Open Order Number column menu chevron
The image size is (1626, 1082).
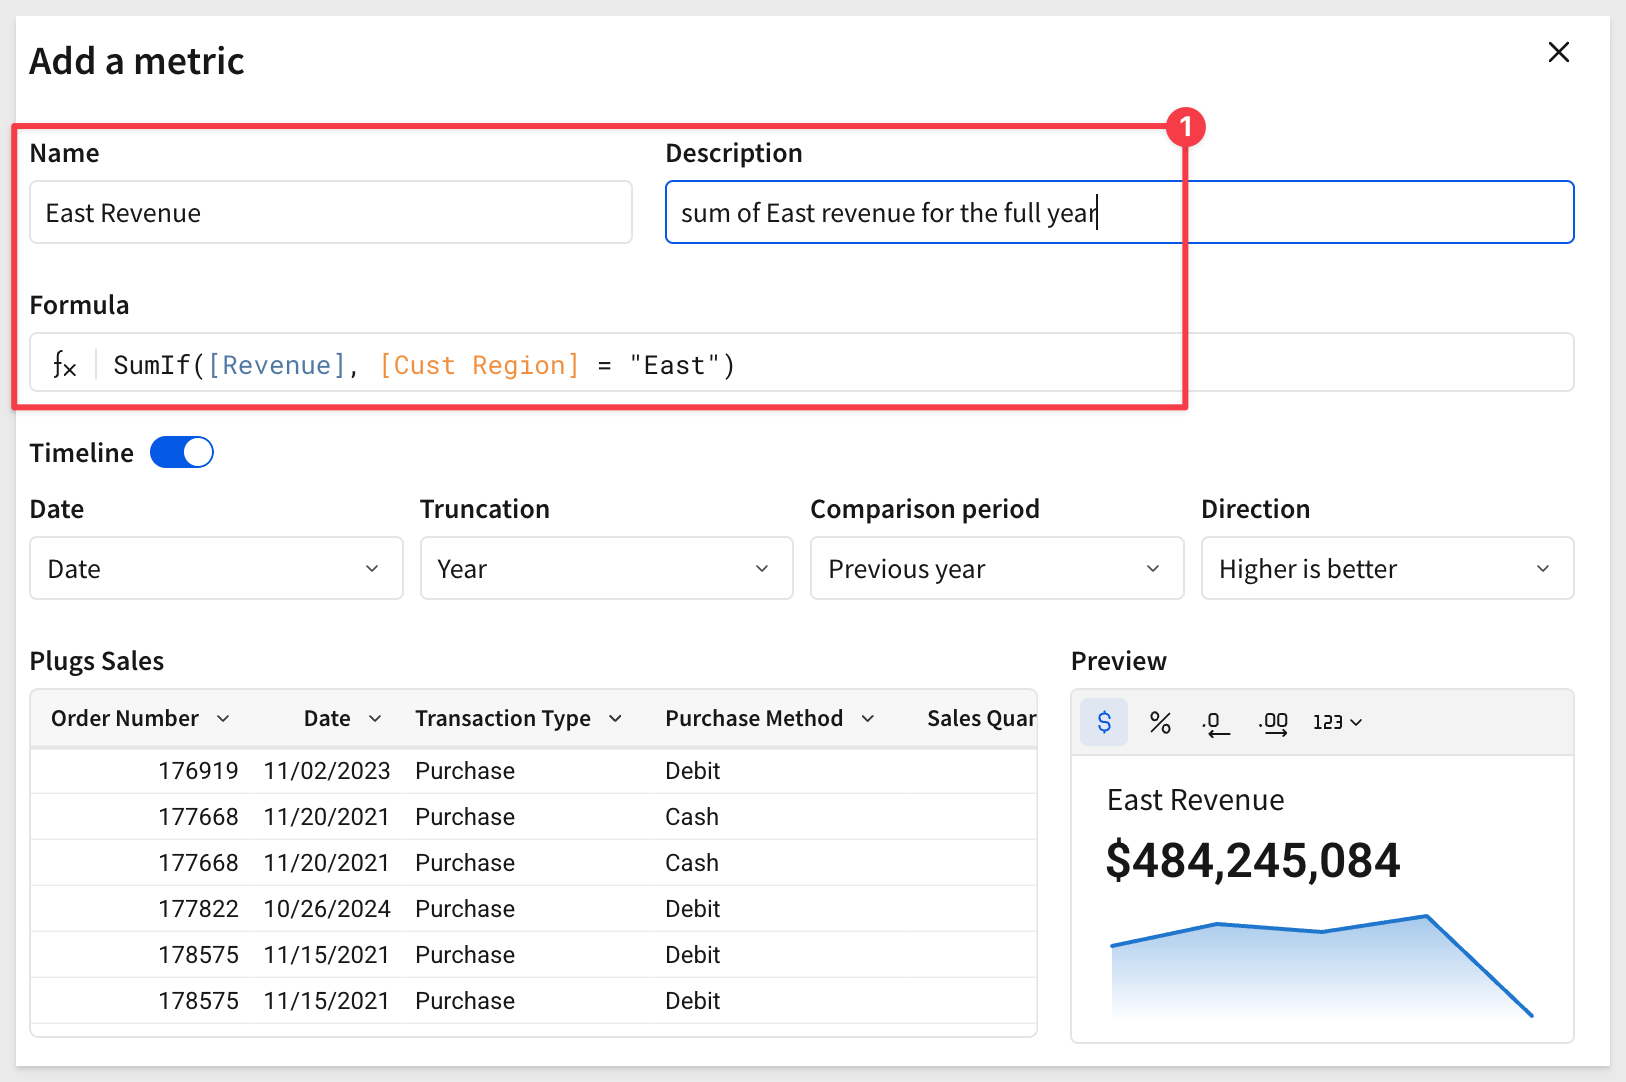(x=223, y=719)
